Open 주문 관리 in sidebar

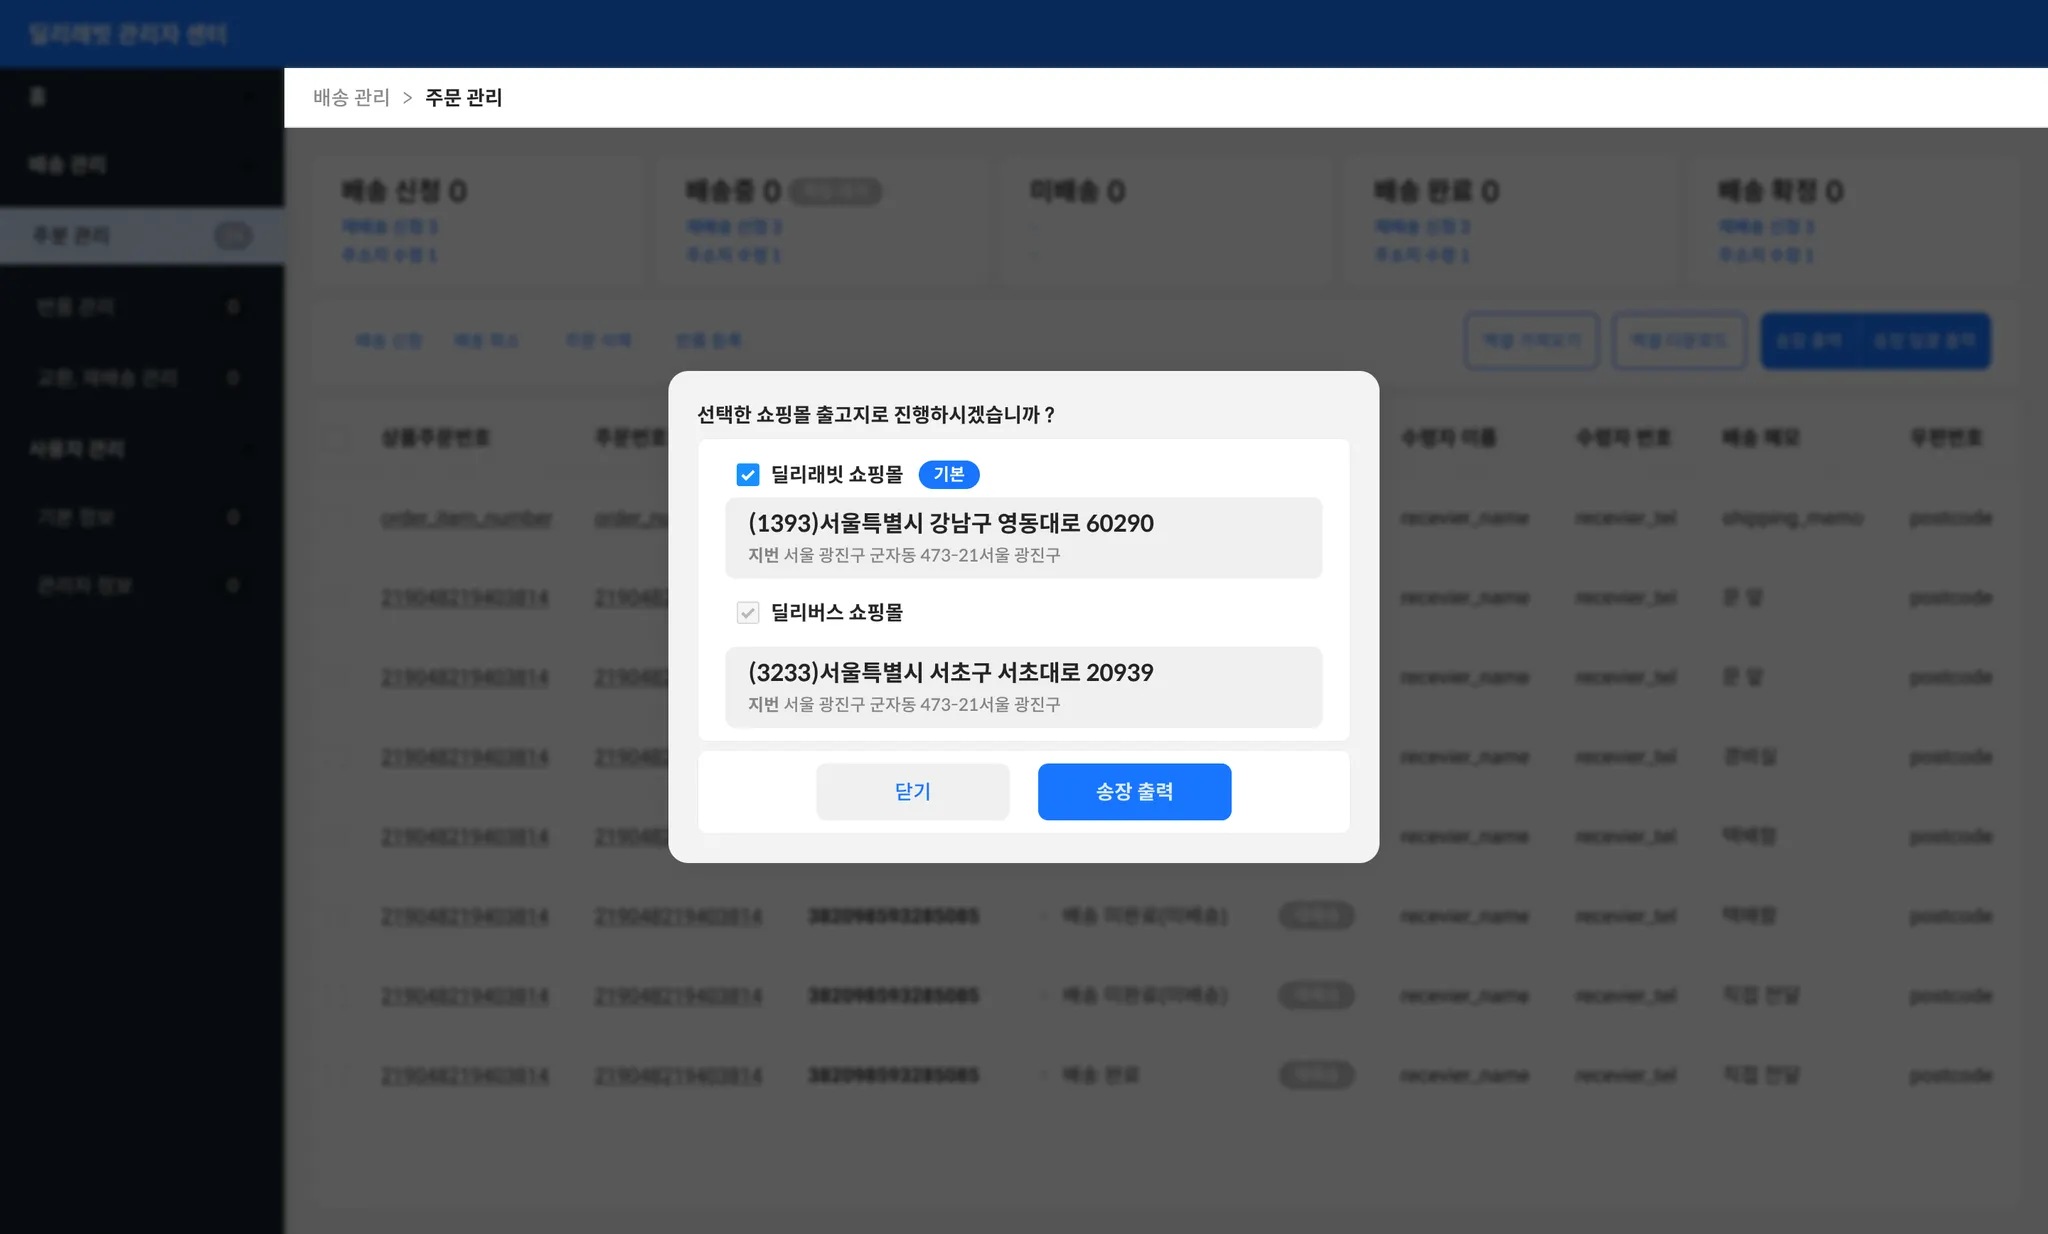(72, 236)
